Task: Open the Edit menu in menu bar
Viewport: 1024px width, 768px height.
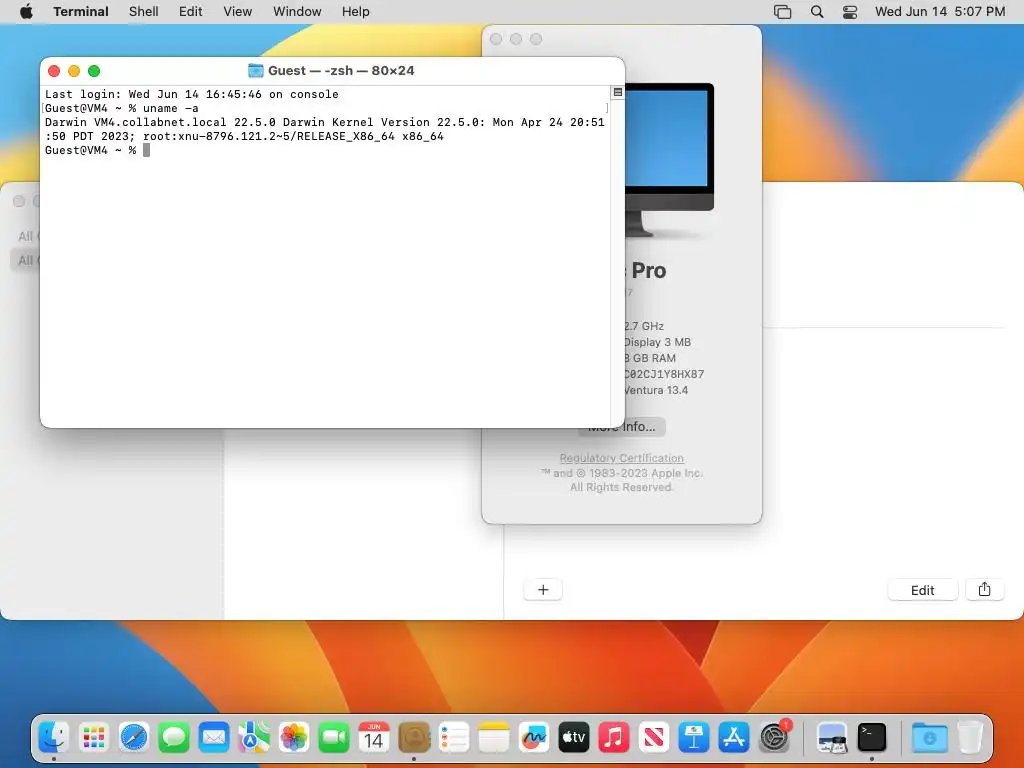Action: tap(191, 12)
